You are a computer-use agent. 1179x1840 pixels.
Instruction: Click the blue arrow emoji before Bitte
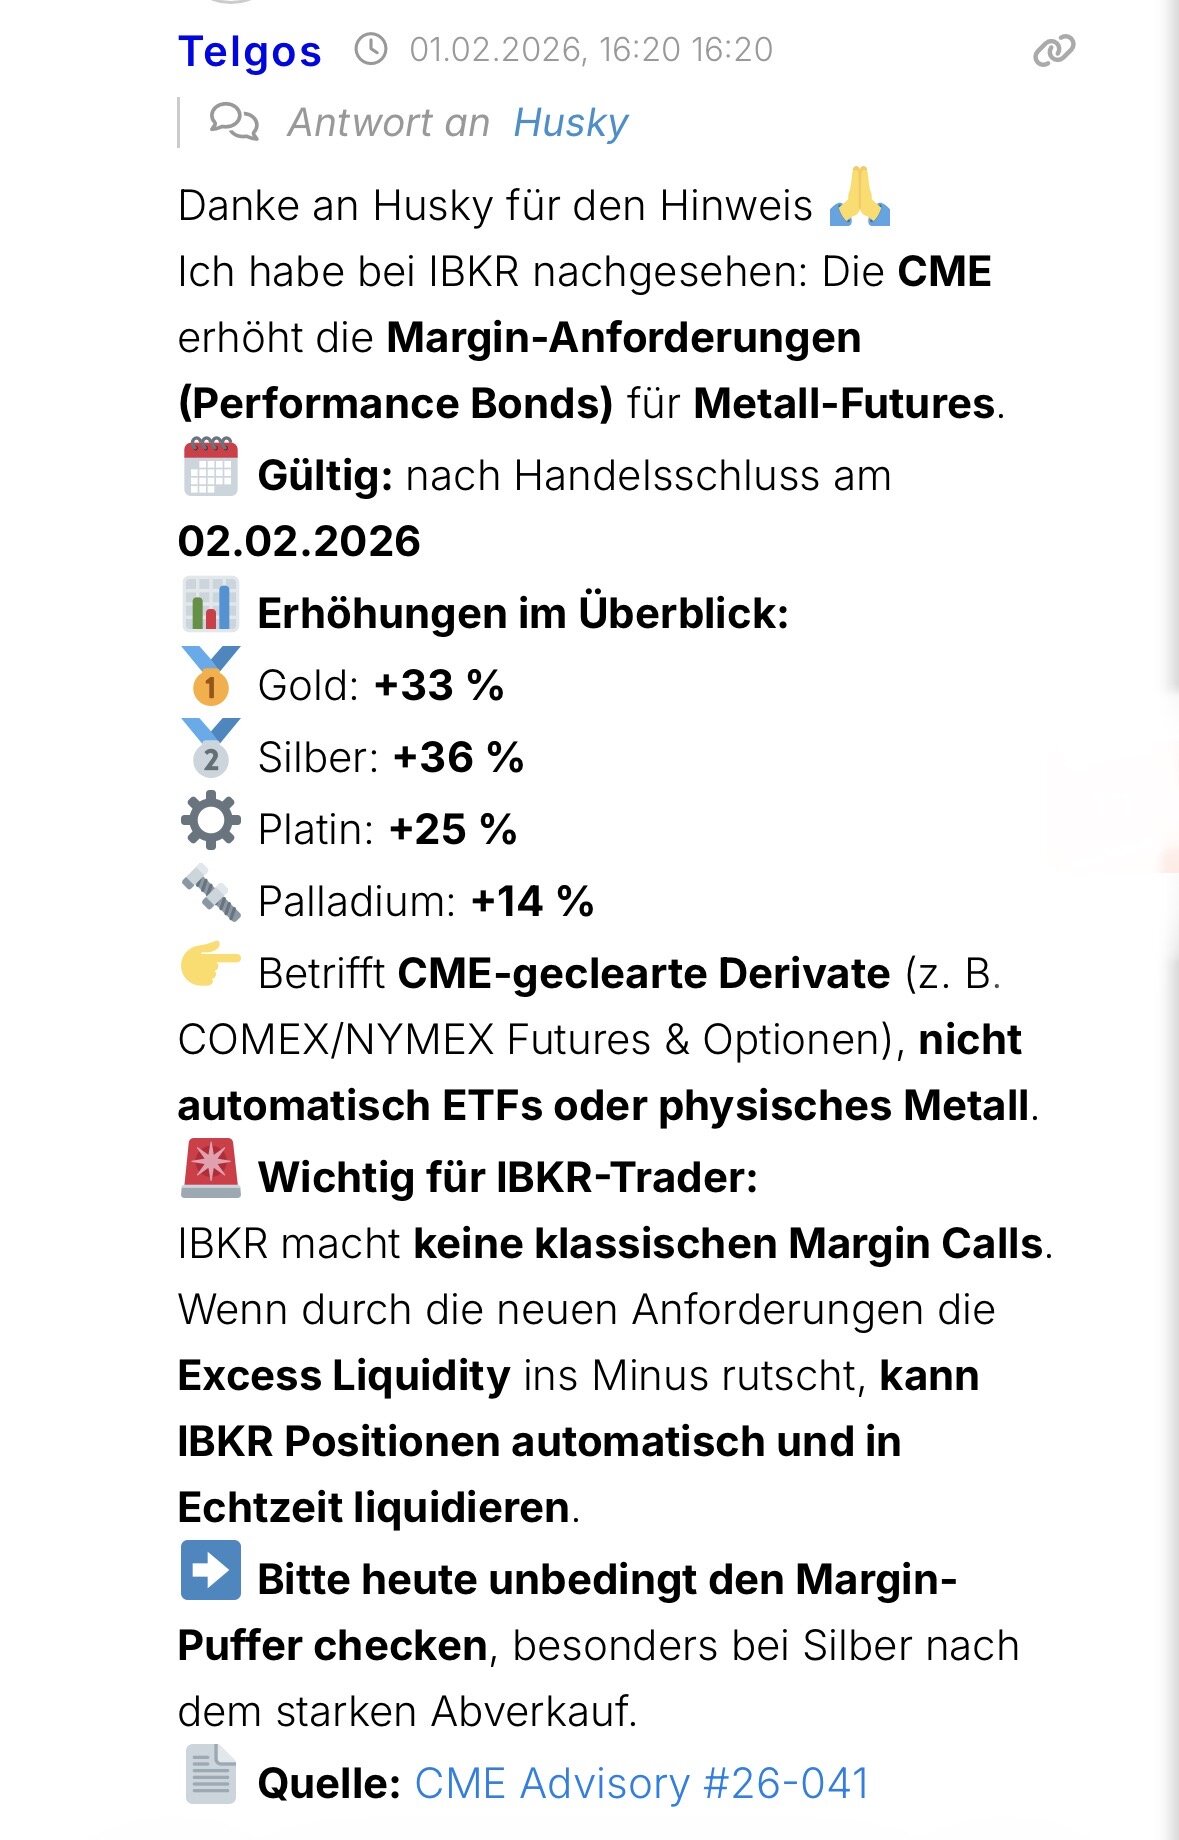pos(211,1571)
